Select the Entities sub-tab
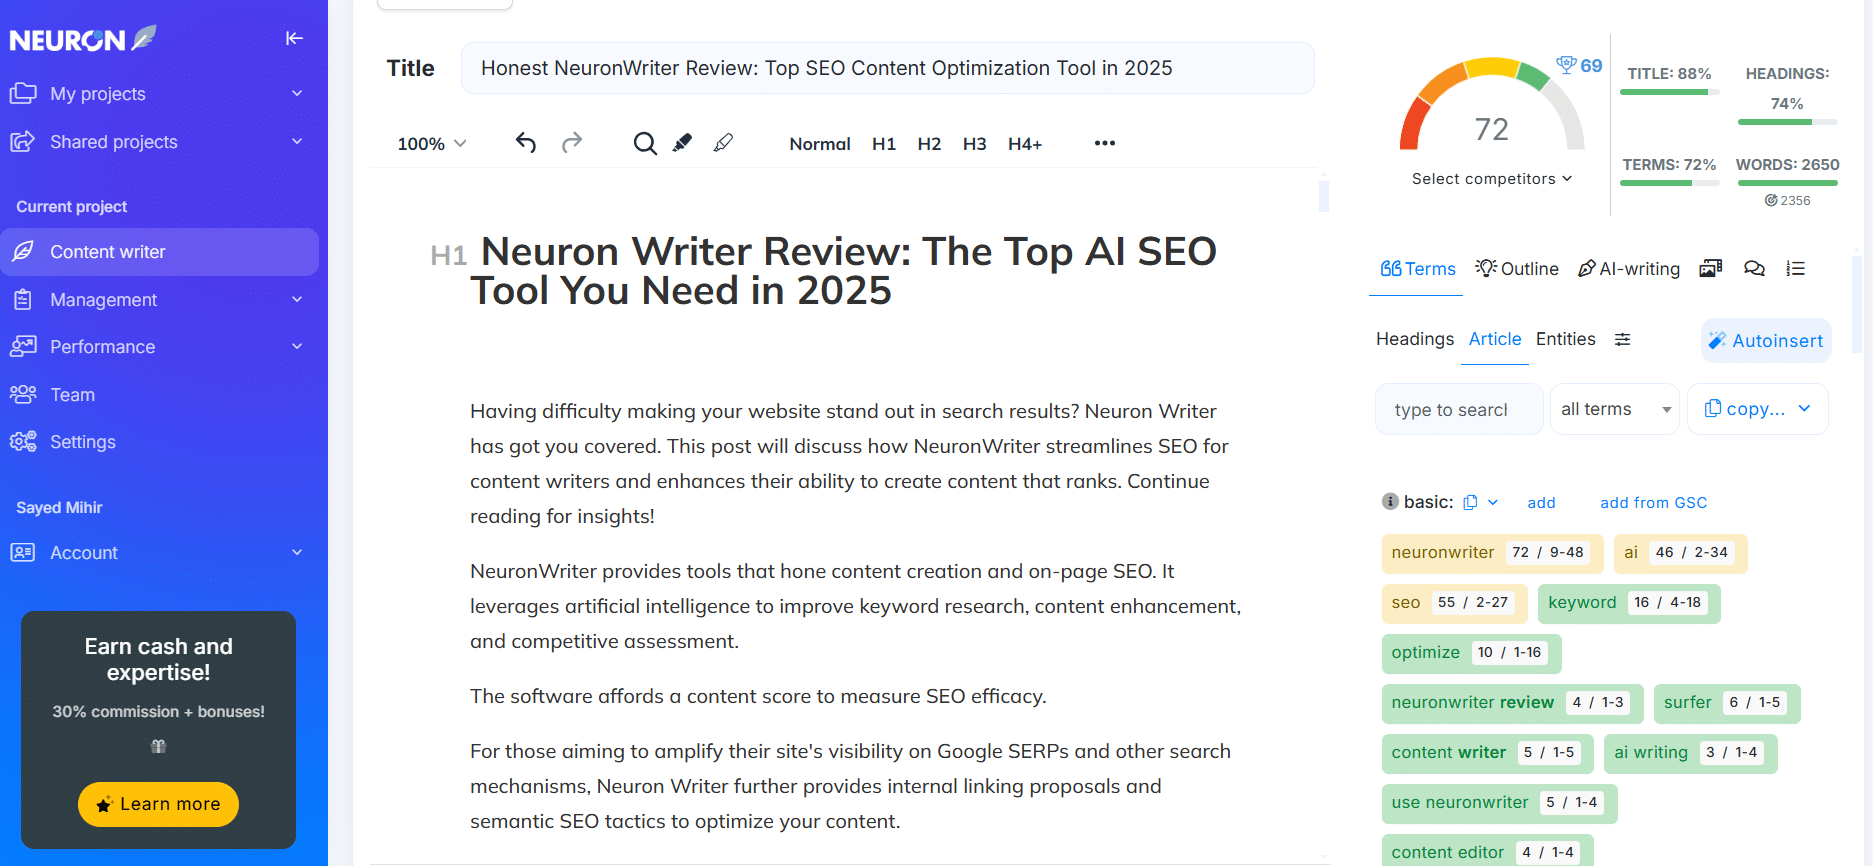 pyautogui.click(x=1566, y=339)
